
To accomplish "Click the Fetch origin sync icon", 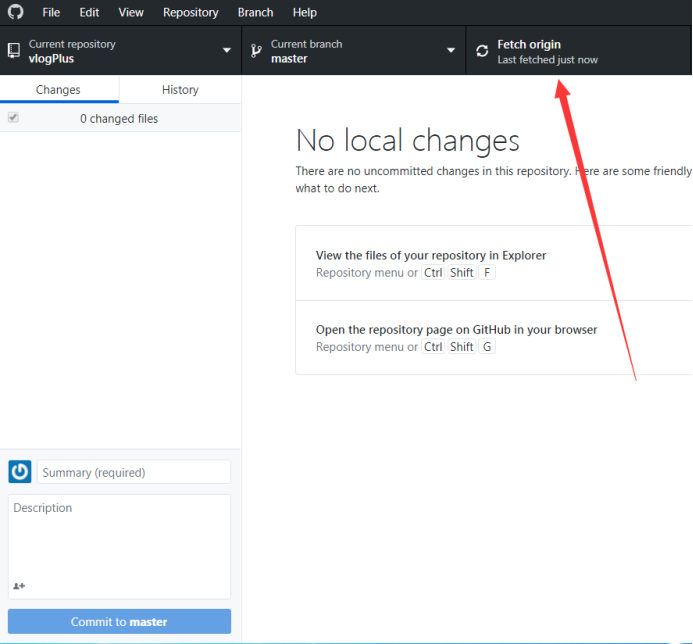I will [x=482, y=51].
